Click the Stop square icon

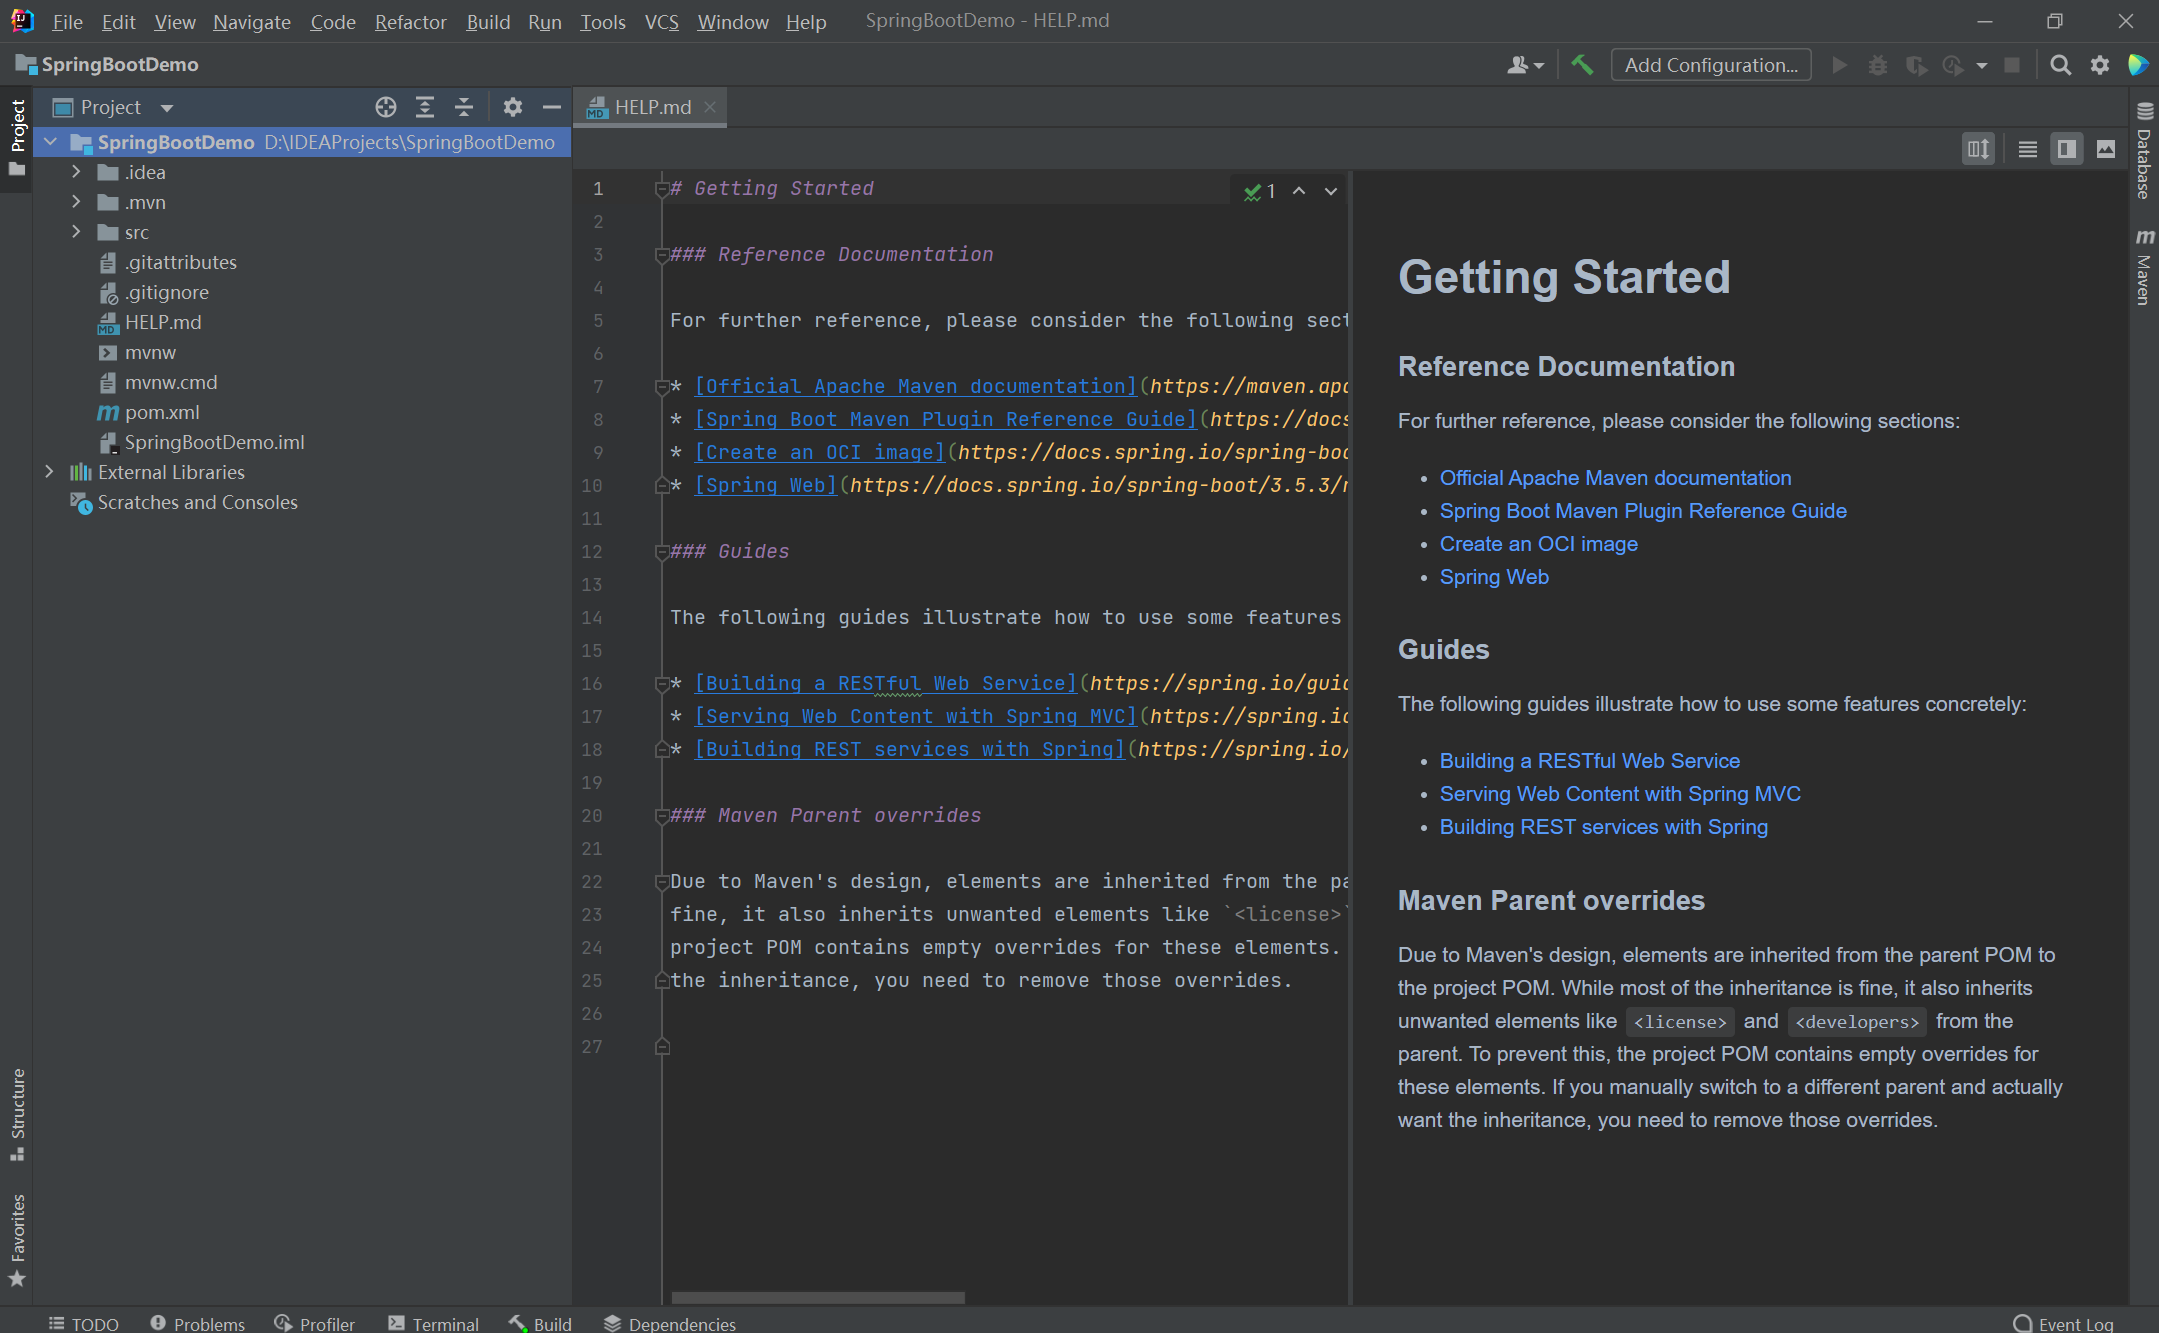click(2012, 65)
